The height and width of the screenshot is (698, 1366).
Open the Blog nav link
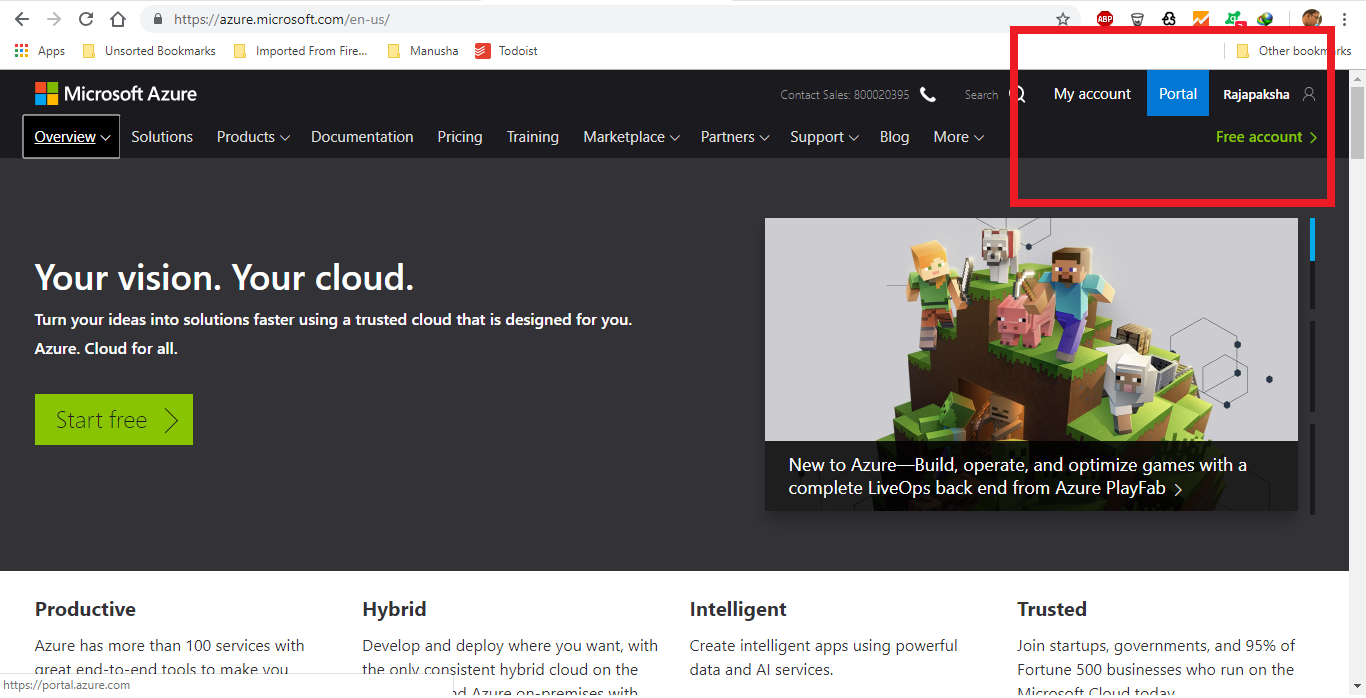(x=894, y=137)
